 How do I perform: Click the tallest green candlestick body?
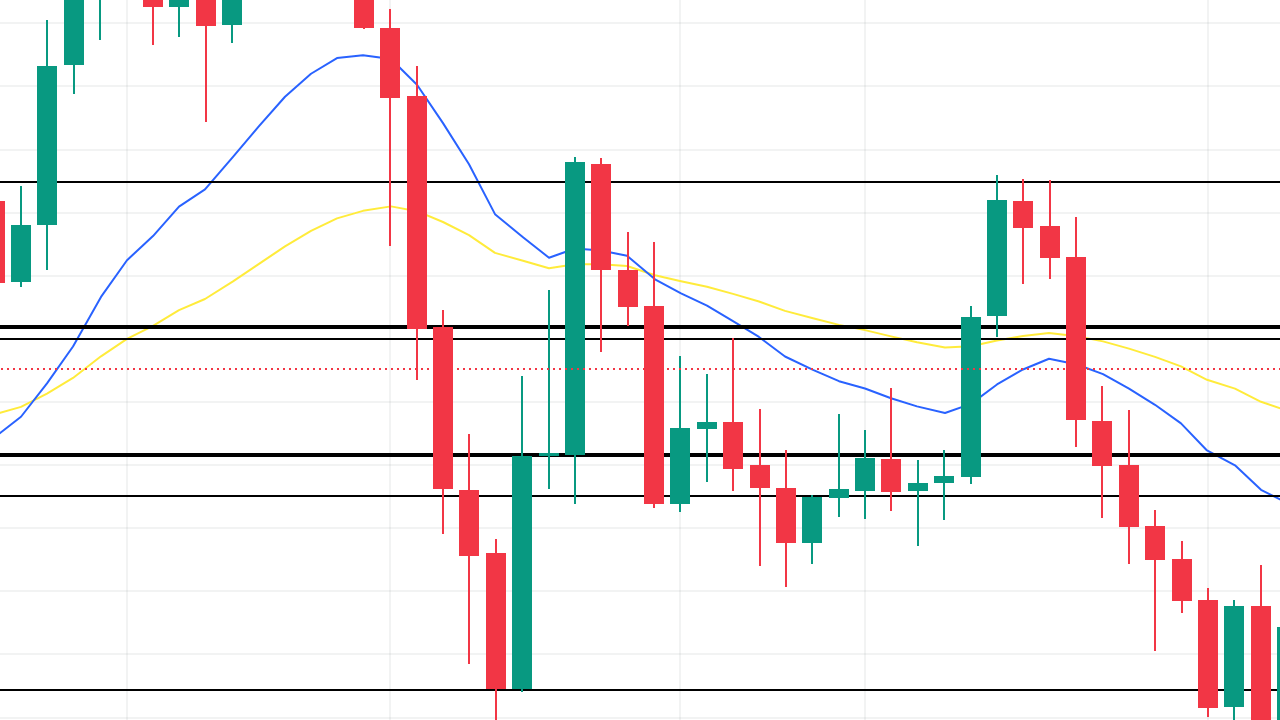[575, 308]
